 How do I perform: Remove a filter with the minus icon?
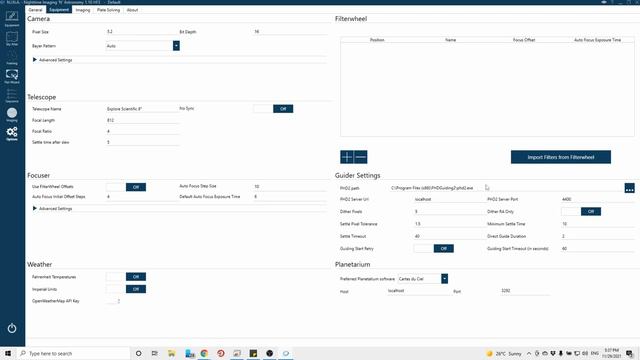(x=360, y=157)
